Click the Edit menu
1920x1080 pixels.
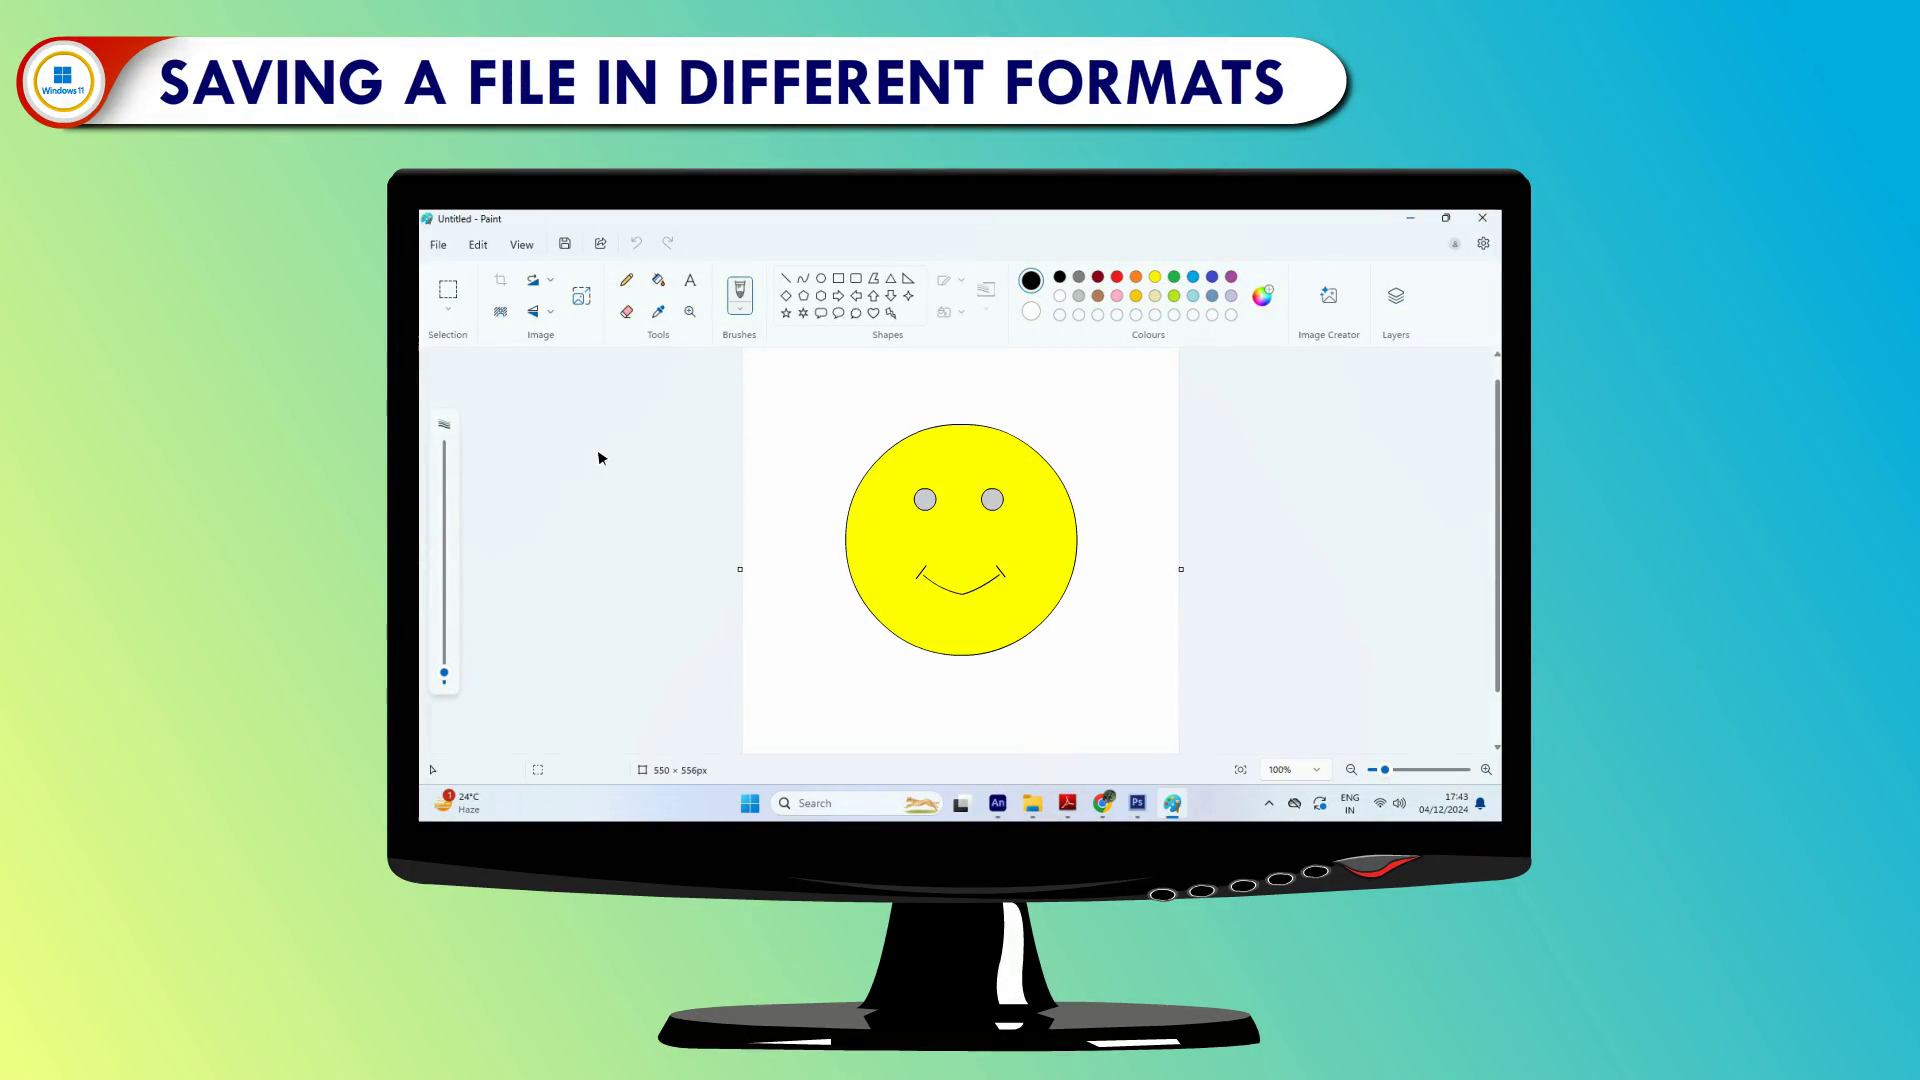(x=478, y=245)
